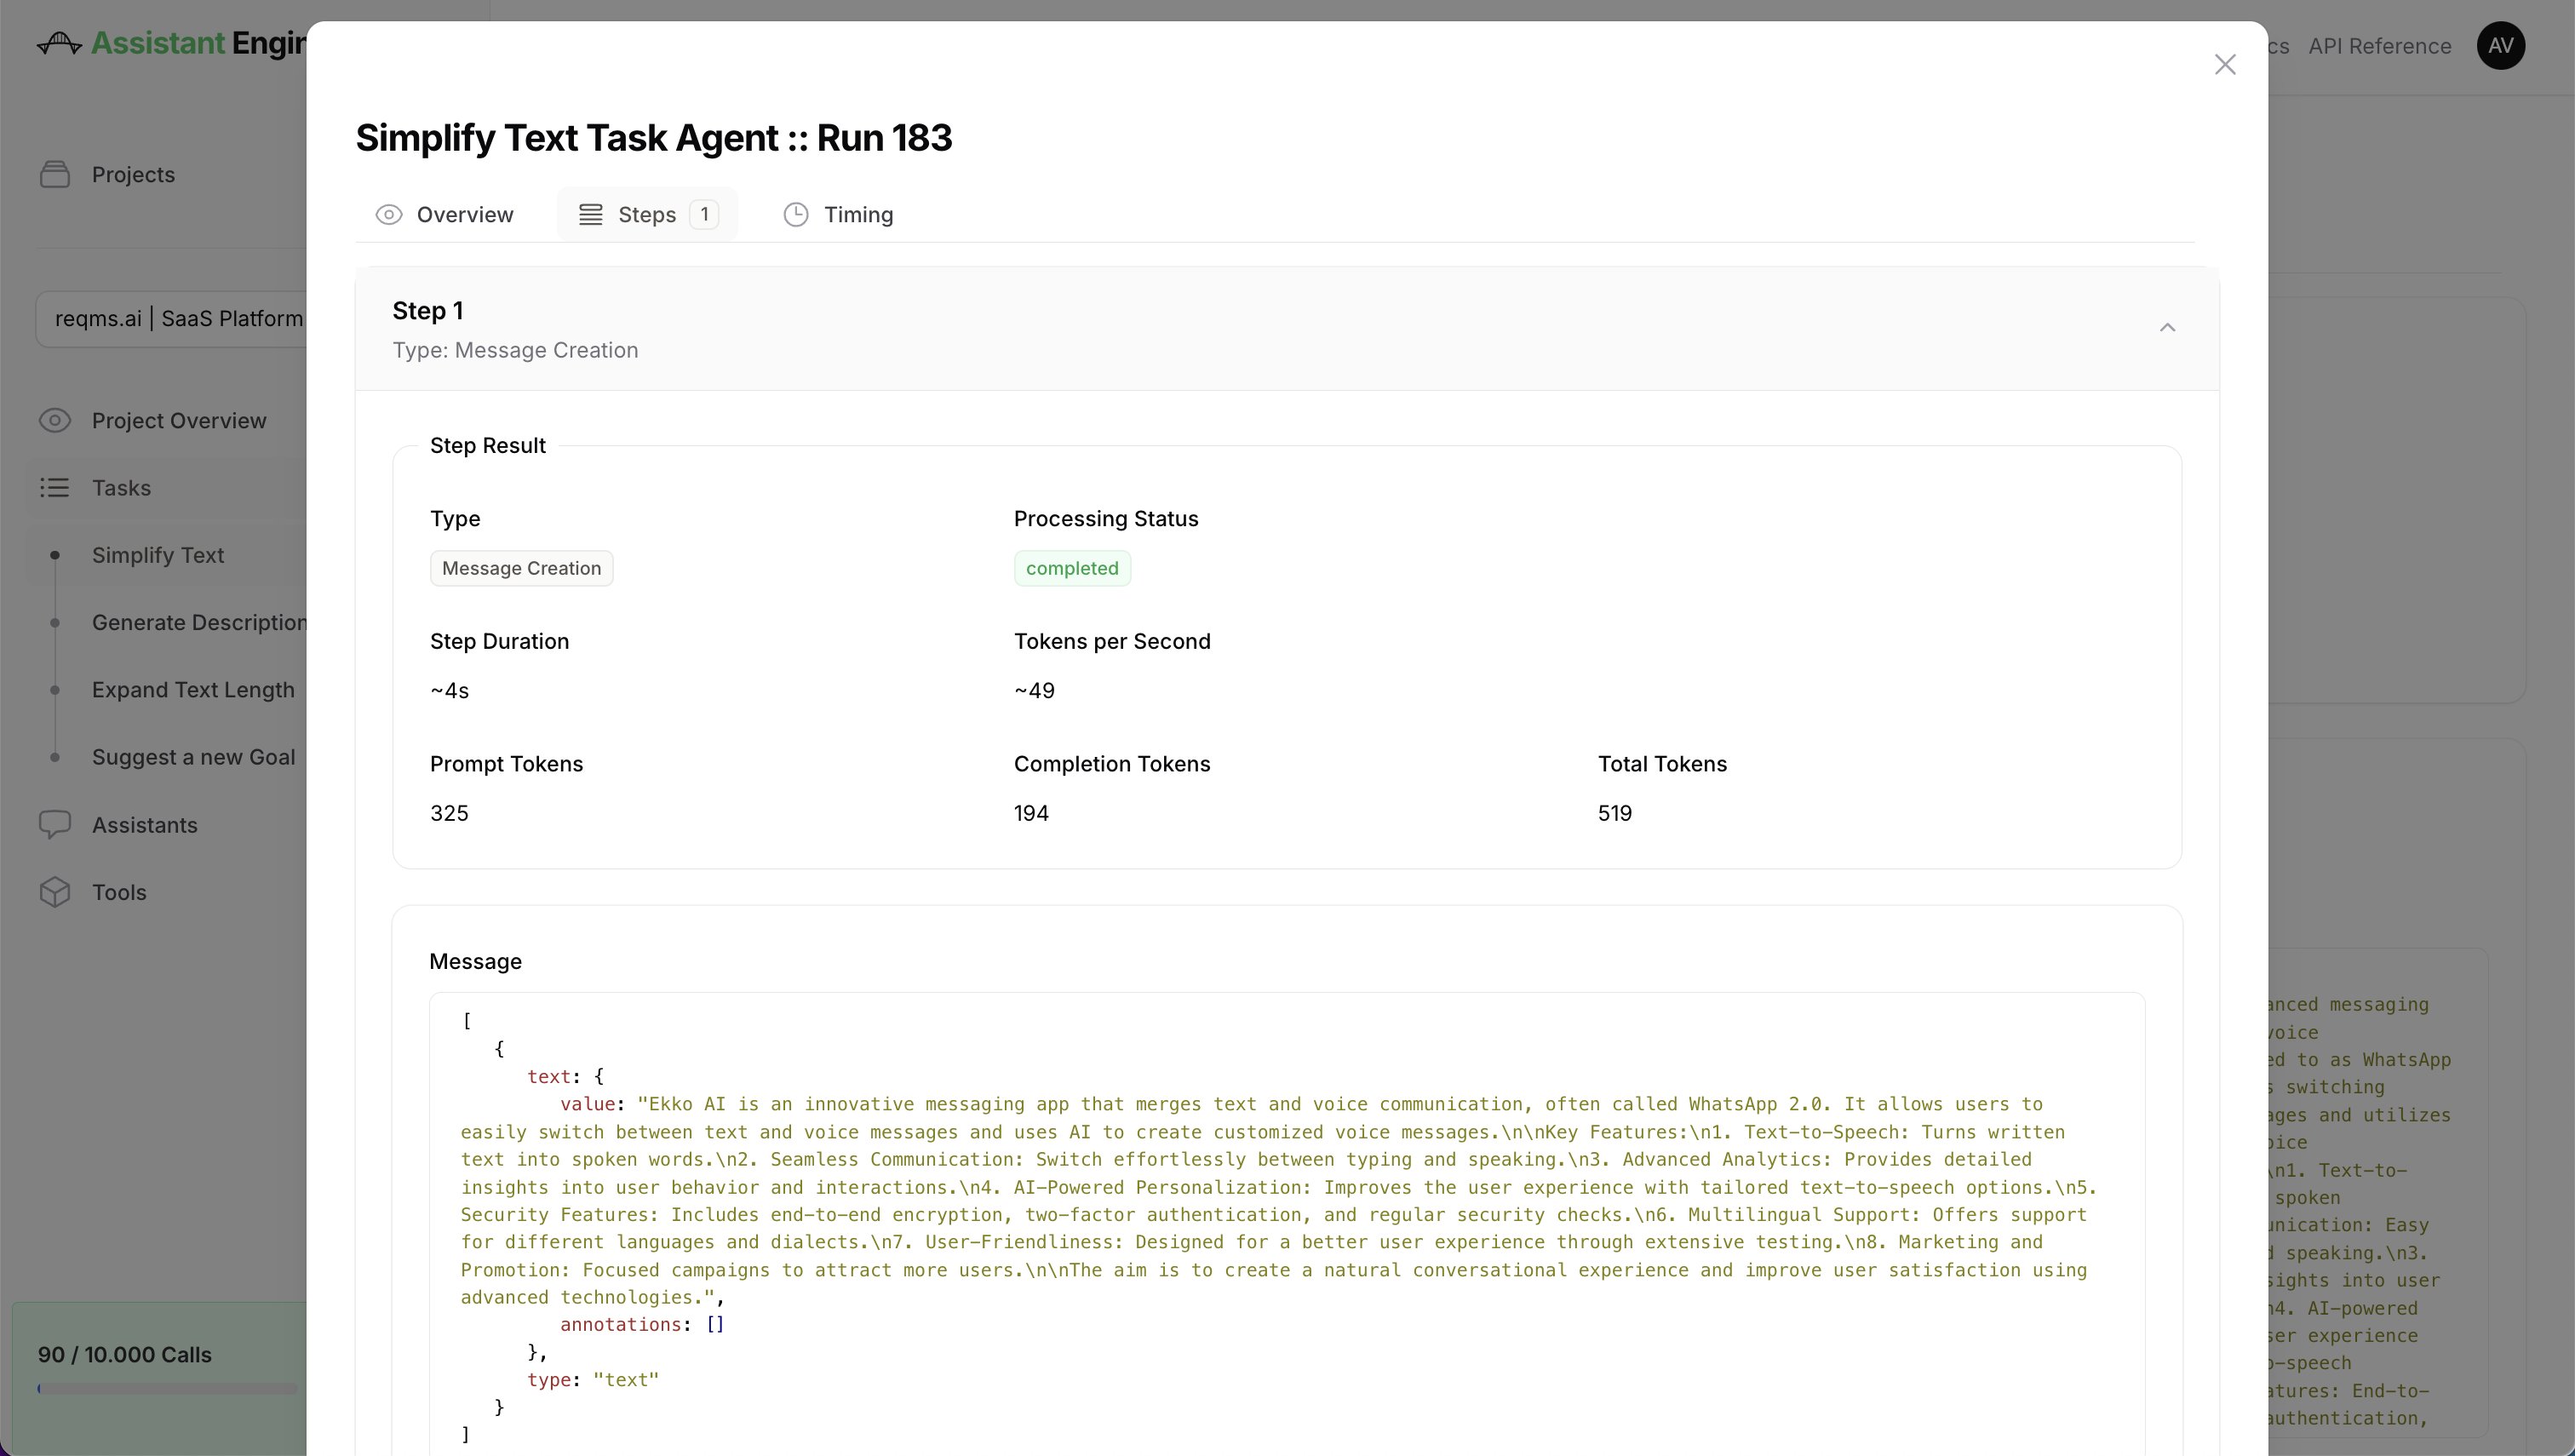The height and width of the screenshot is (1456, 2575).
Task: Click the tokens per second value ~49
Action: 1034,691
